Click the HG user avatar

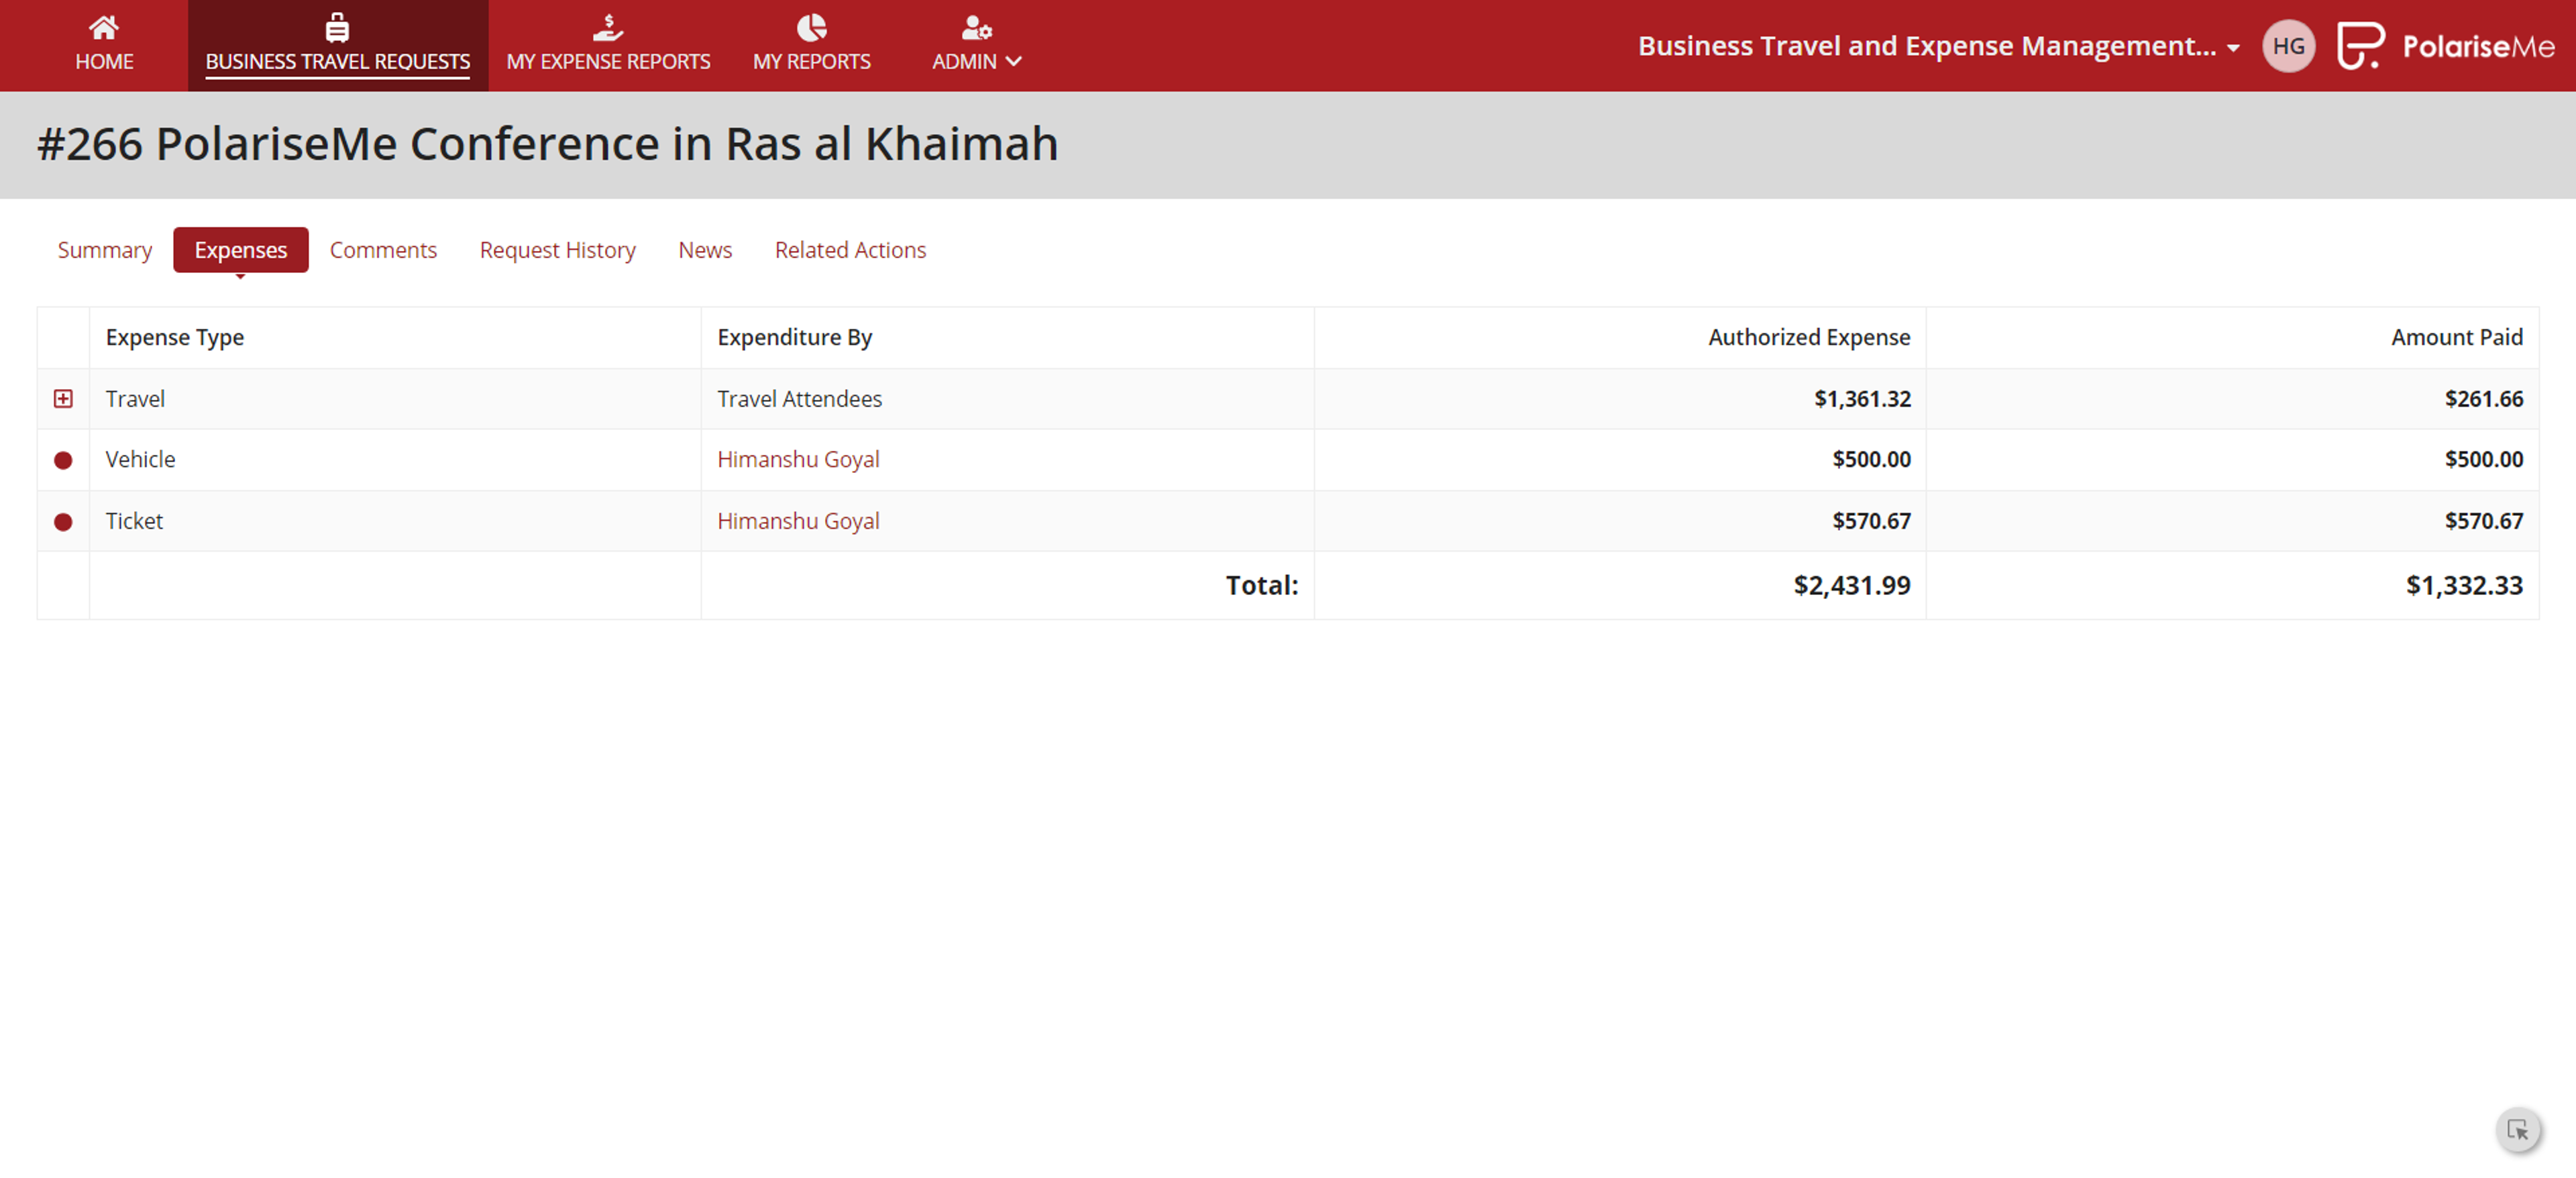tap(2288, 46)
